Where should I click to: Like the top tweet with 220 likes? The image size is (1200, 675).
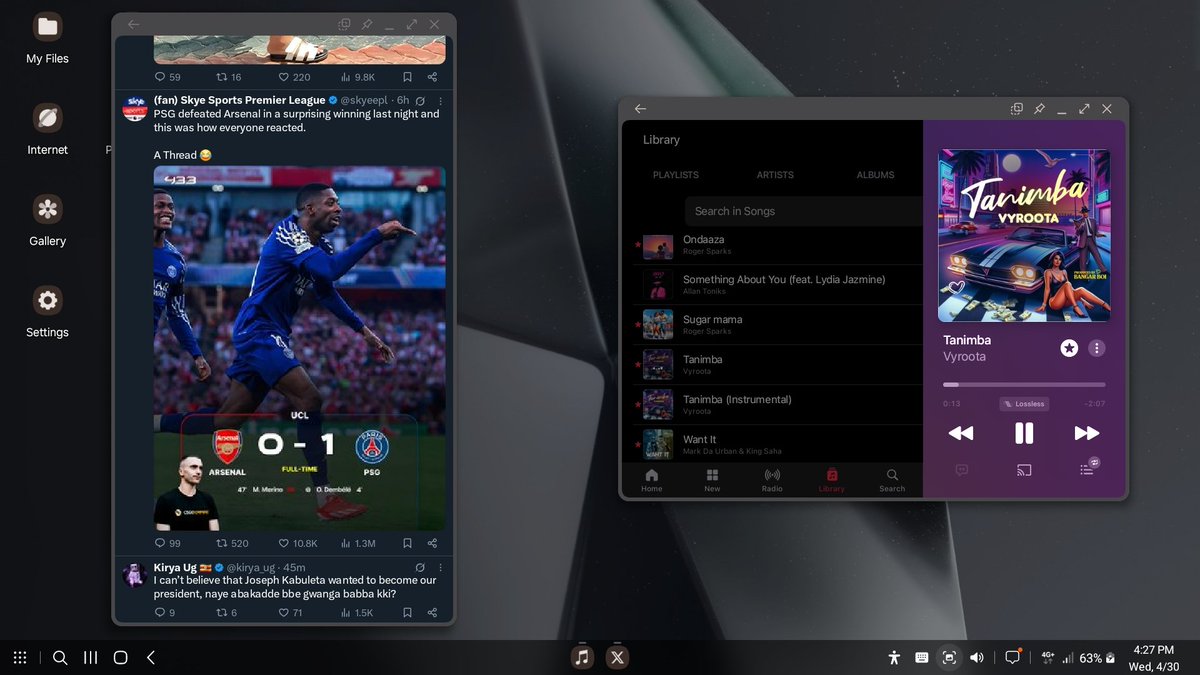point(294,77)
